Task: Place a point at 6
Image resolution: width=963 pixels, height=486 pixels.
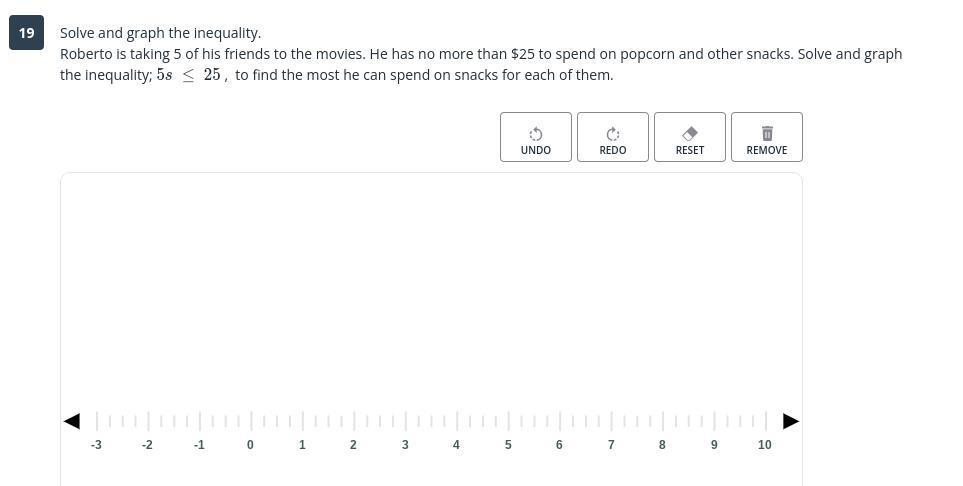Action: click(560, 421)
